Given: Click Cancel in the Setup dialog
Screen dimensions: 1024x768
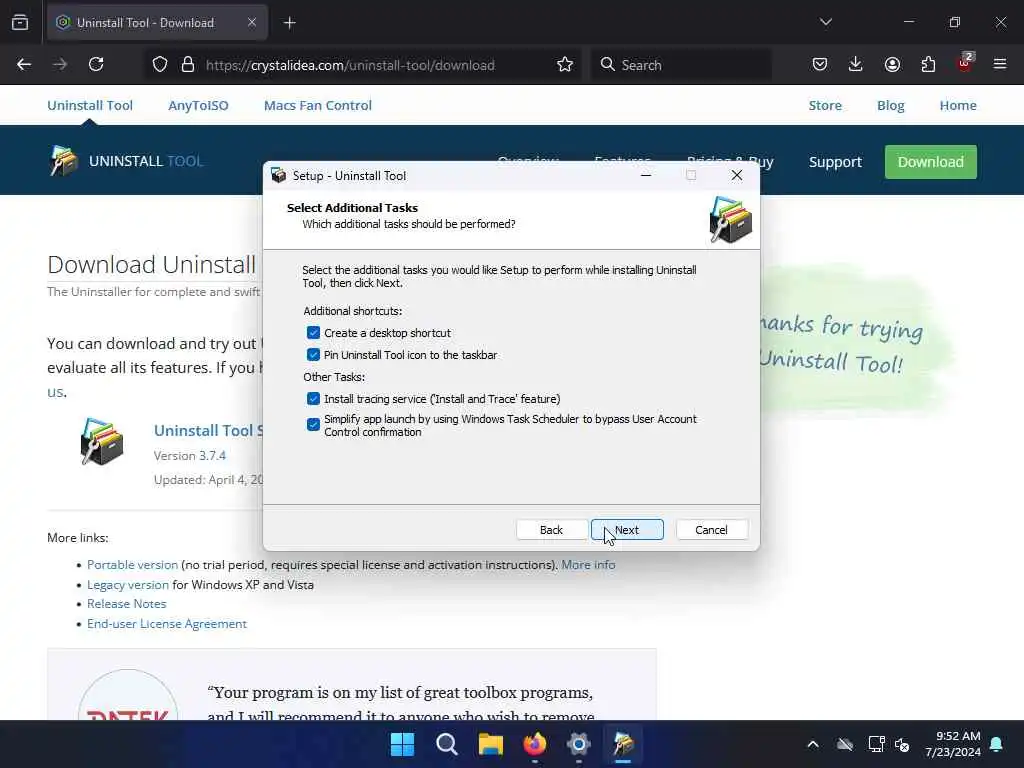Looking at the screenshot, I should click(x=711, y=530).
